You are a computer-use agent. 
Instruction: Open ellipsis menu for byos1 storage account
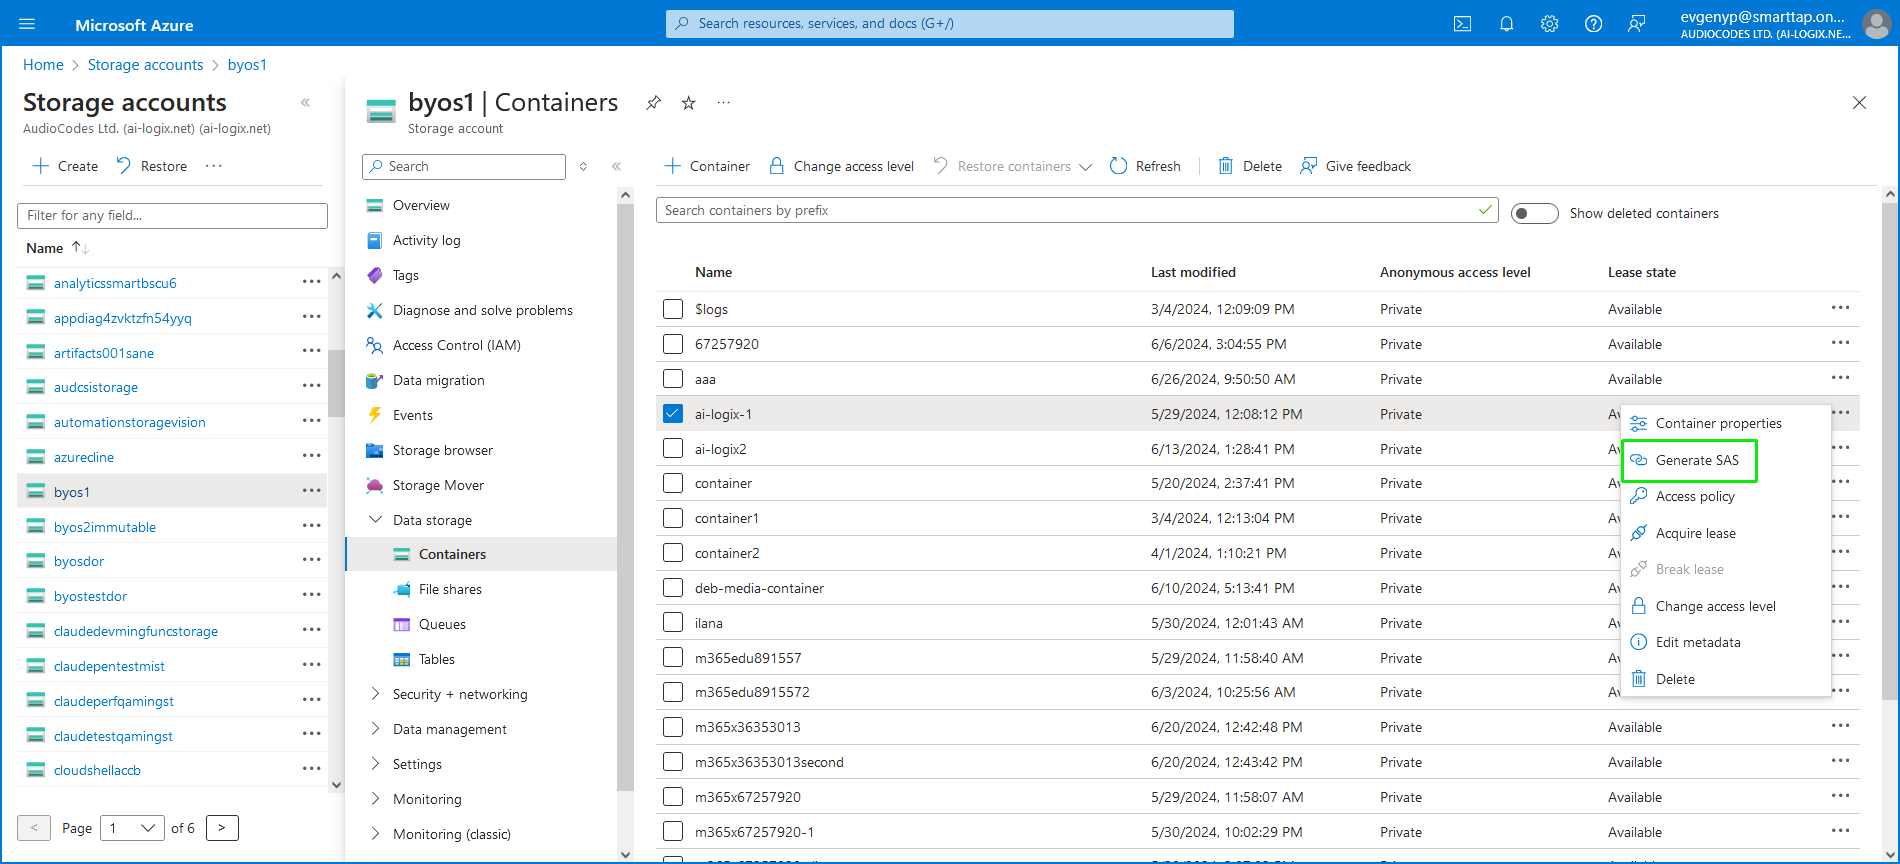pos(311,491)
